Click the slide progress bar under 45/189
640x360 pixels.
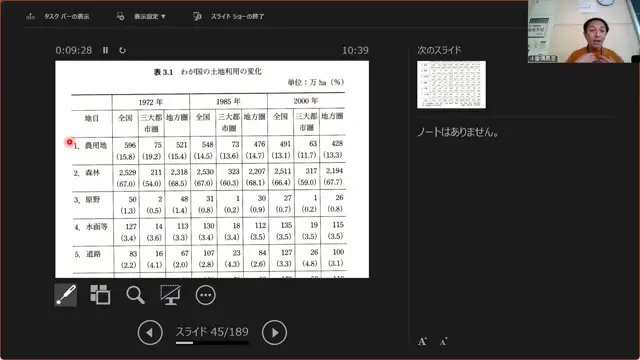212,343
